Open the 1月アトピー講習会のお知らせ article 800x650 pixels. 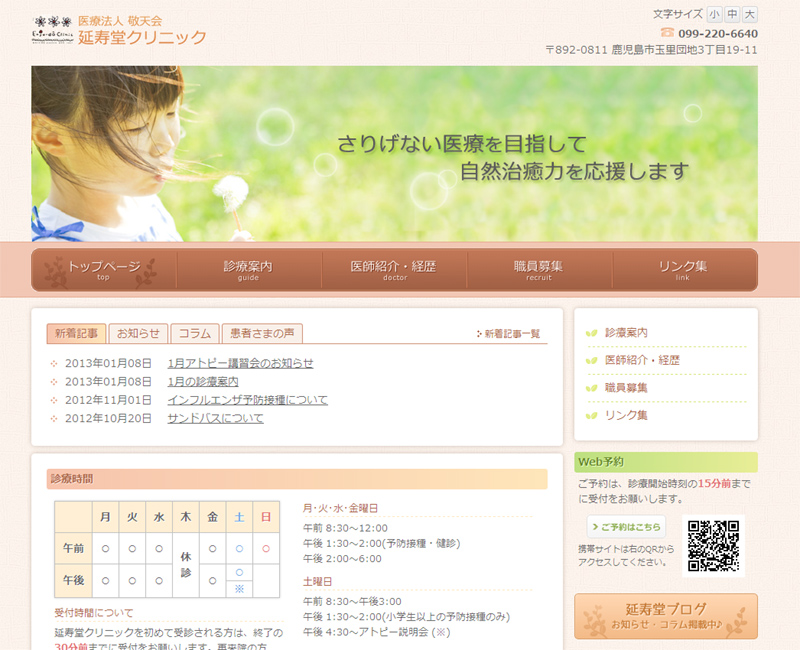point(240,363)
